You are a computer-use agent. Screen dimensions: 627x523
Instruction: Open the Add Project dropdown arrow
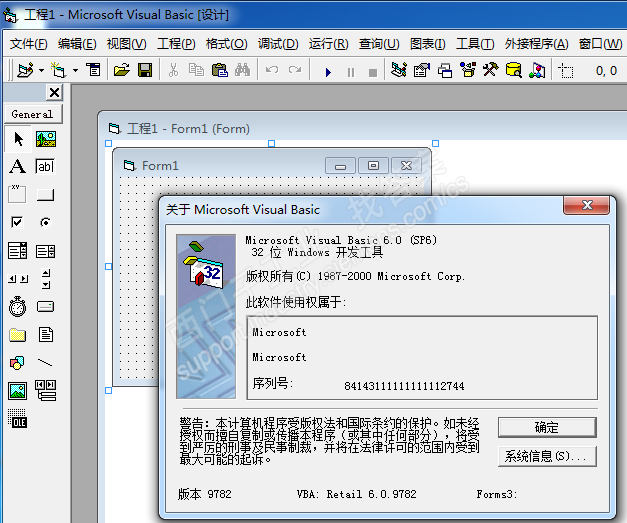(42, 70)
